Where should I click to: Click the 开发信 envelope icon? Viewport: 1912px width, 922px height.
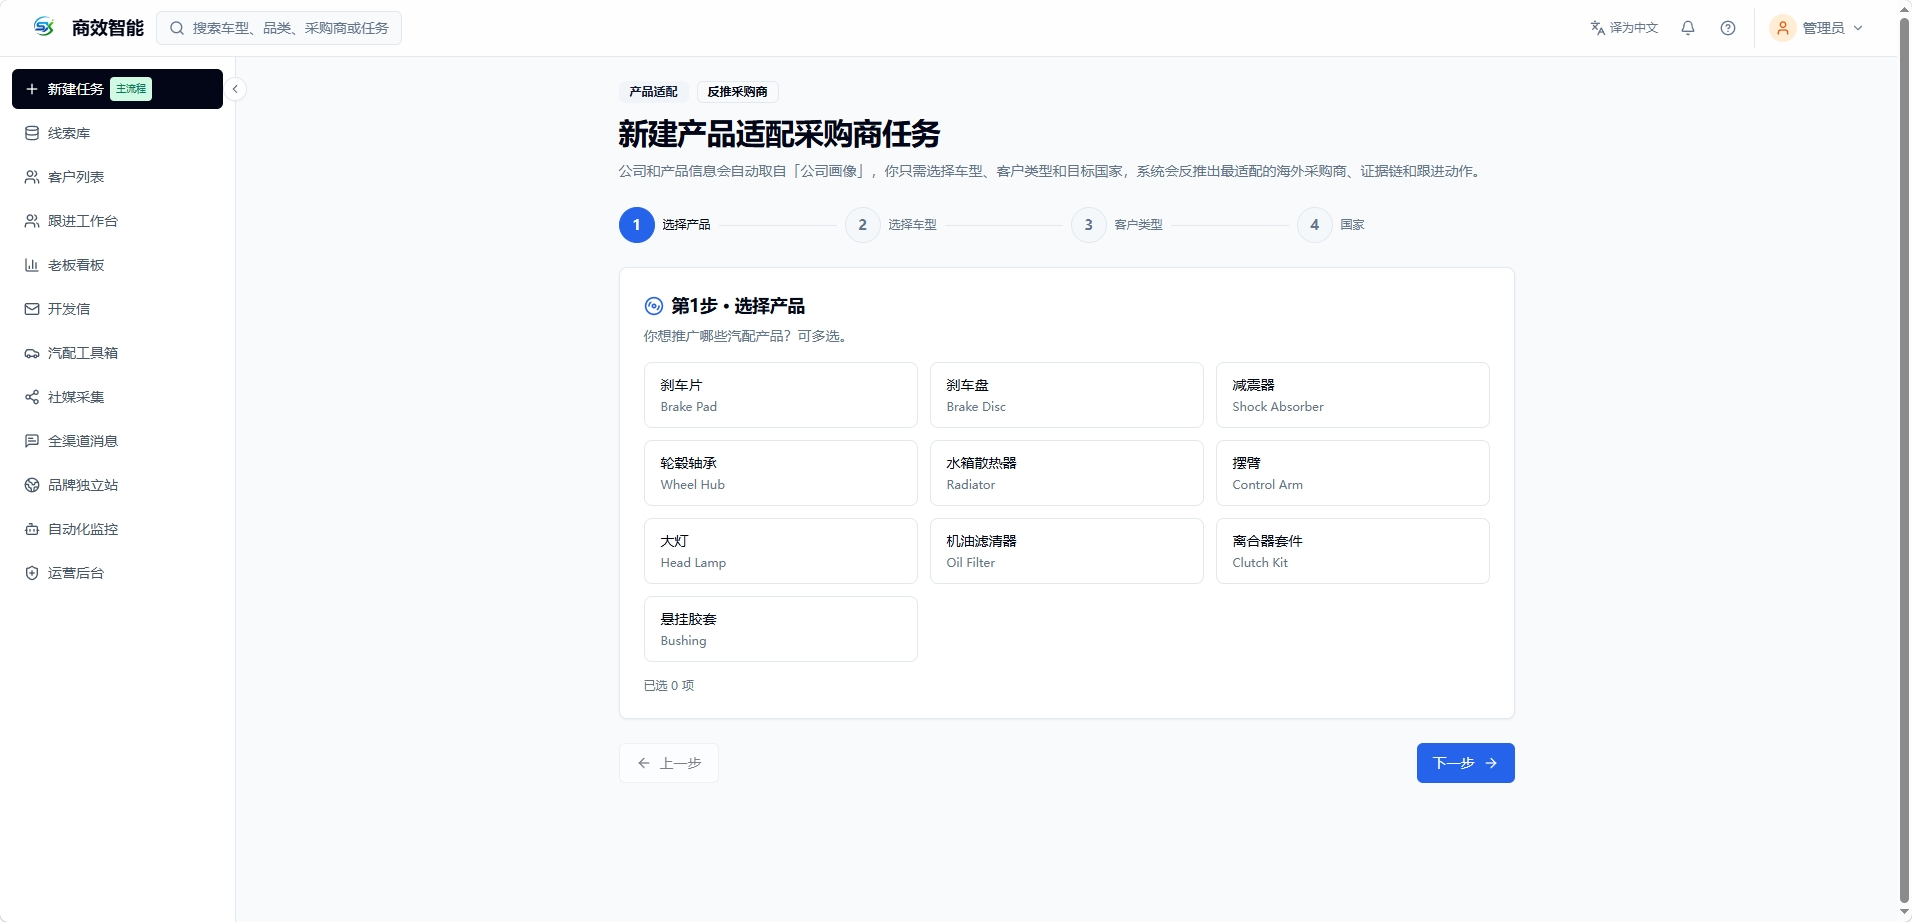32,309
